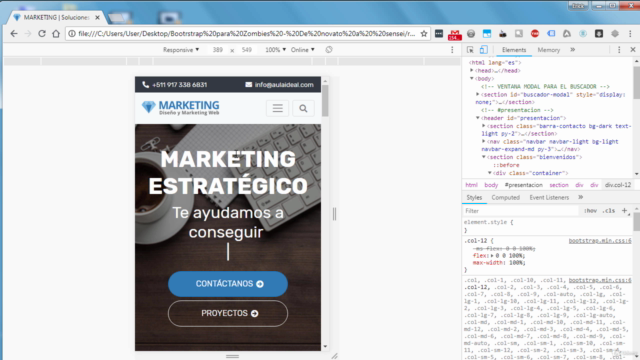Open the bootstrap.min.css link for .col-12 rule
The image size is (640, 360).
pyautogui.click(x=600, y=241)
